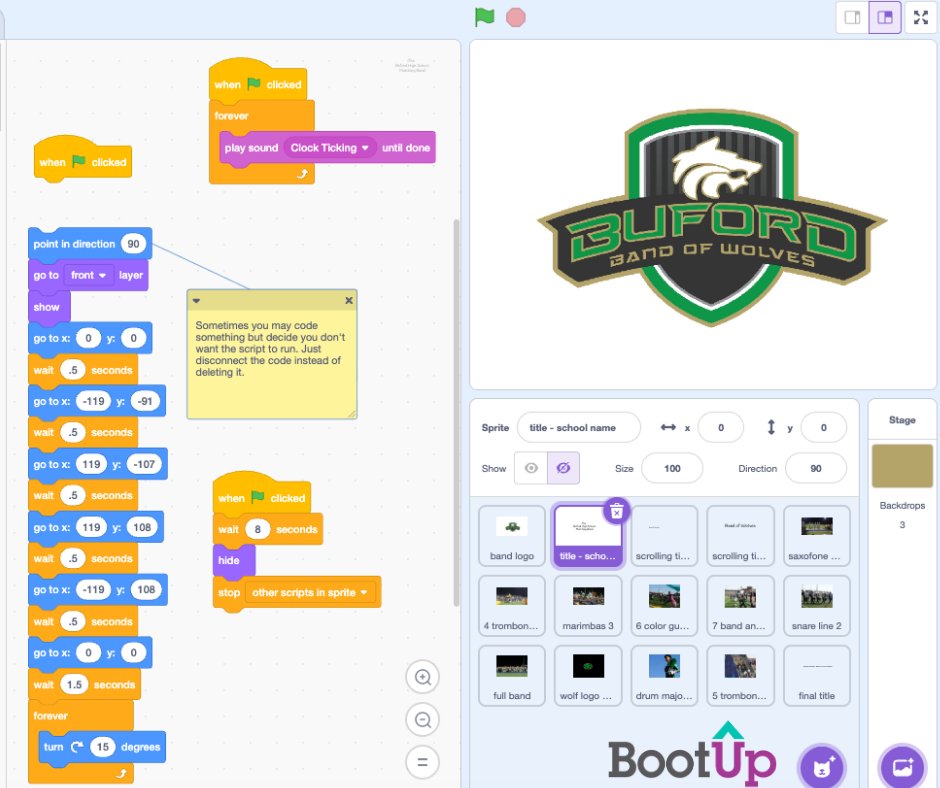Screen dimensions: 940x788
Task: Open the Choose a Backdrop button
Action: click(x=902, y=767)
